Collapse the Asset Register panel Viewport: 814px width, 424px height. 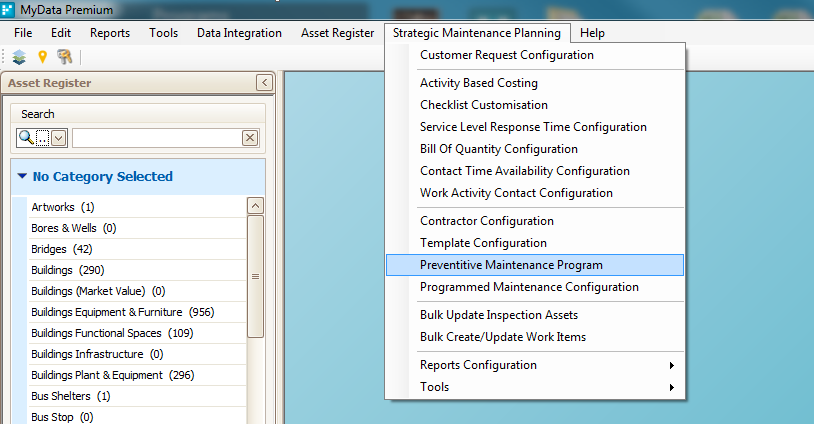[x=264, y=83]
